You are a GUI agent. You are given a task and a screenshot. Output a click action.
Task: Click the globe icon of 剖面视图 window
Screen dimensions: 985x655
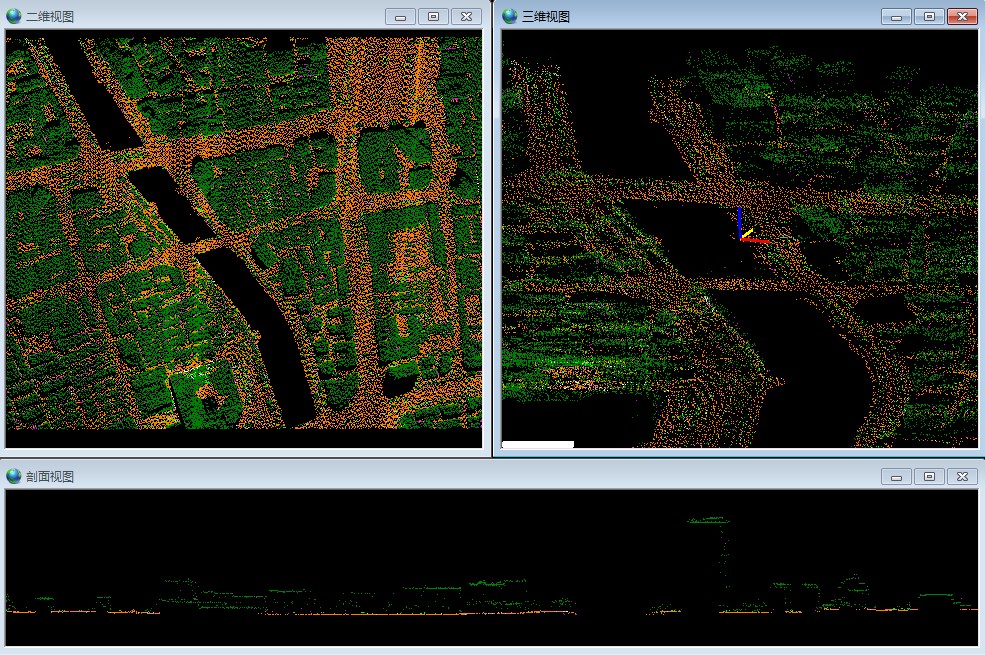[14, 476]
